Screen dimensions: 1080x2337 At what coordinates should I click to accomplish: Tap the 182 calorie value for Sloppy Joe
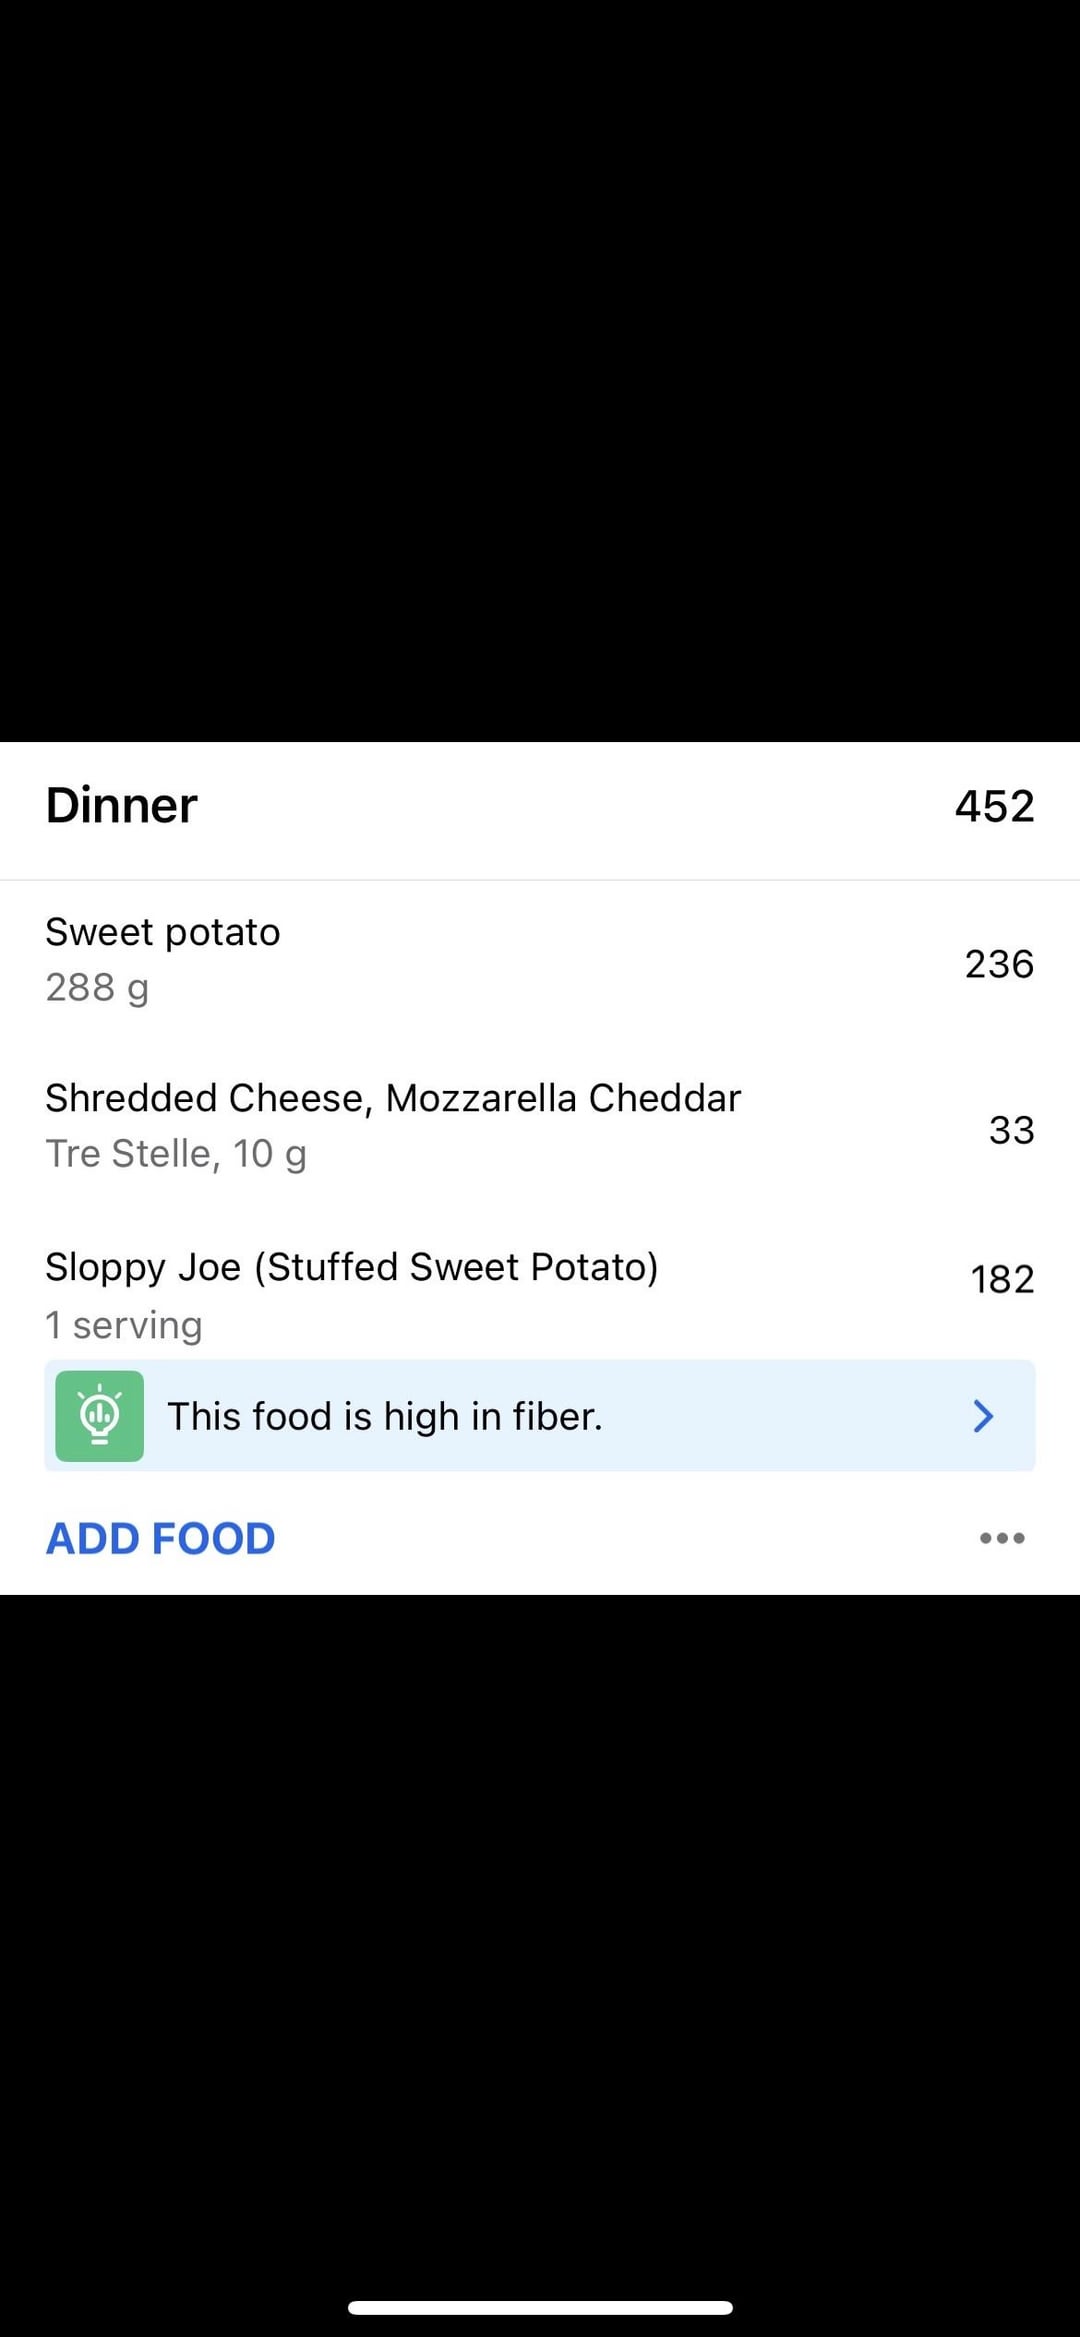1002,1279
